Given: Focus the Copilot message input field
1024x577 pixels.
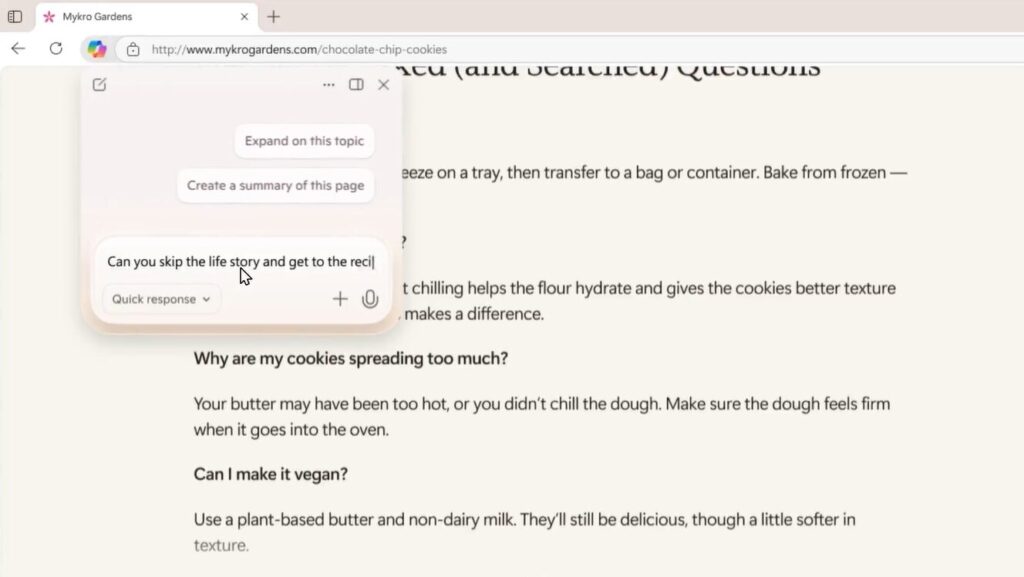Looking at the screenshot, I should coord(241,262).
